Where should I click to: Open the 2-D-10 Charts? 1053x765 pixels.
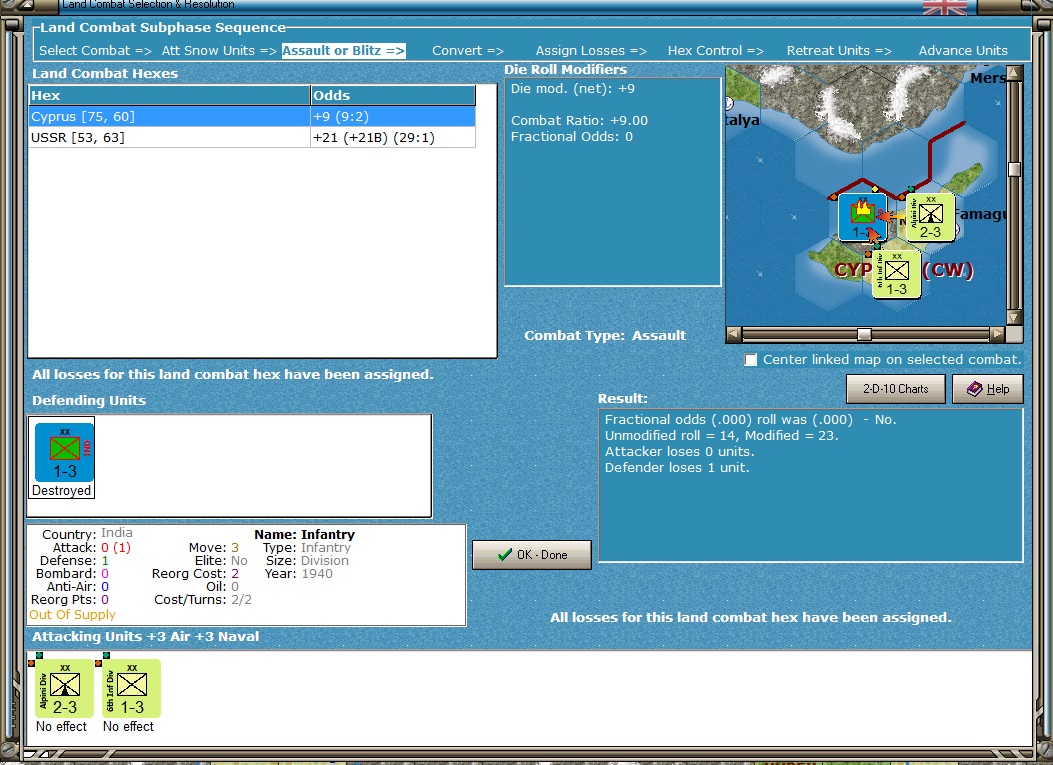coord(895,389)
